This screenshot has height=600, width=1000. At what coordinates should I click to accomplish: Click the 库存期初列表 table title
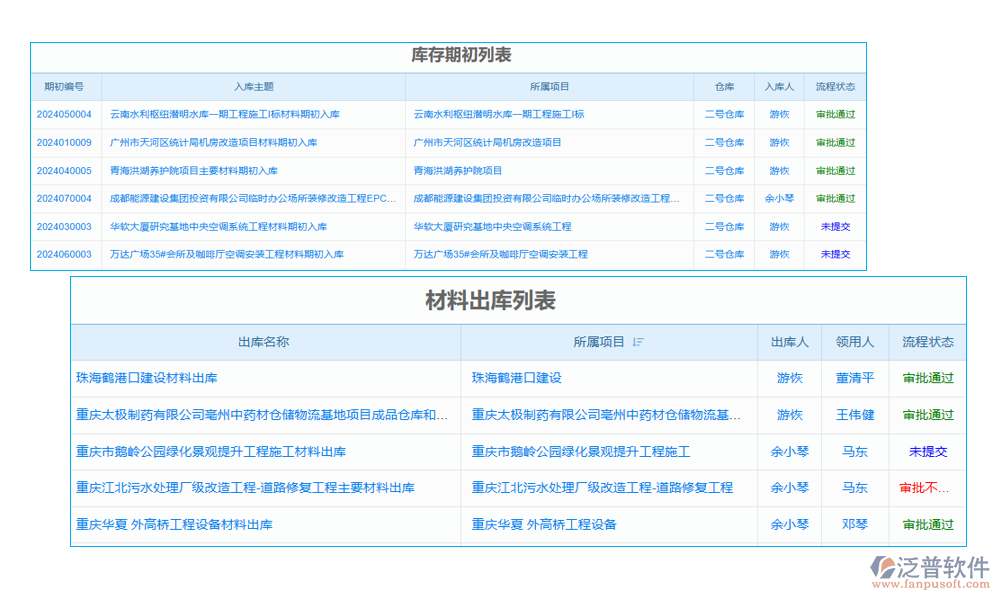[x=449, y=58]
